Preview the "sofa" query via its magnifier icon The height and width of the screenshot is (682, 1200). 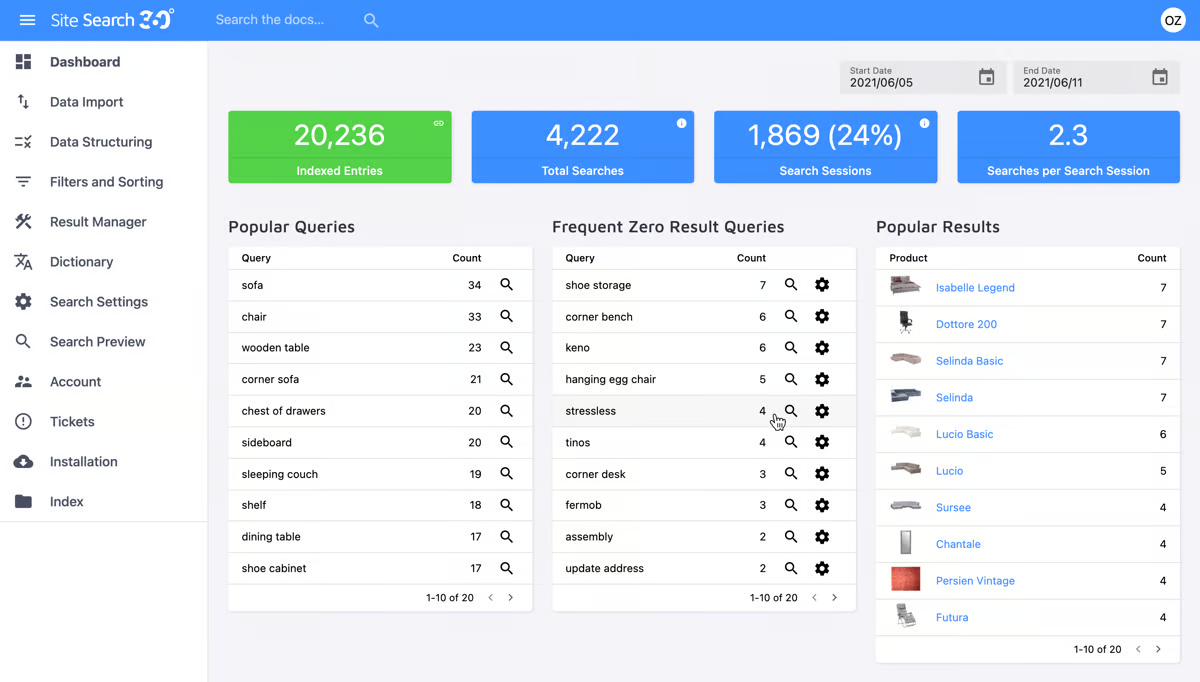click(x=507, y=285)
